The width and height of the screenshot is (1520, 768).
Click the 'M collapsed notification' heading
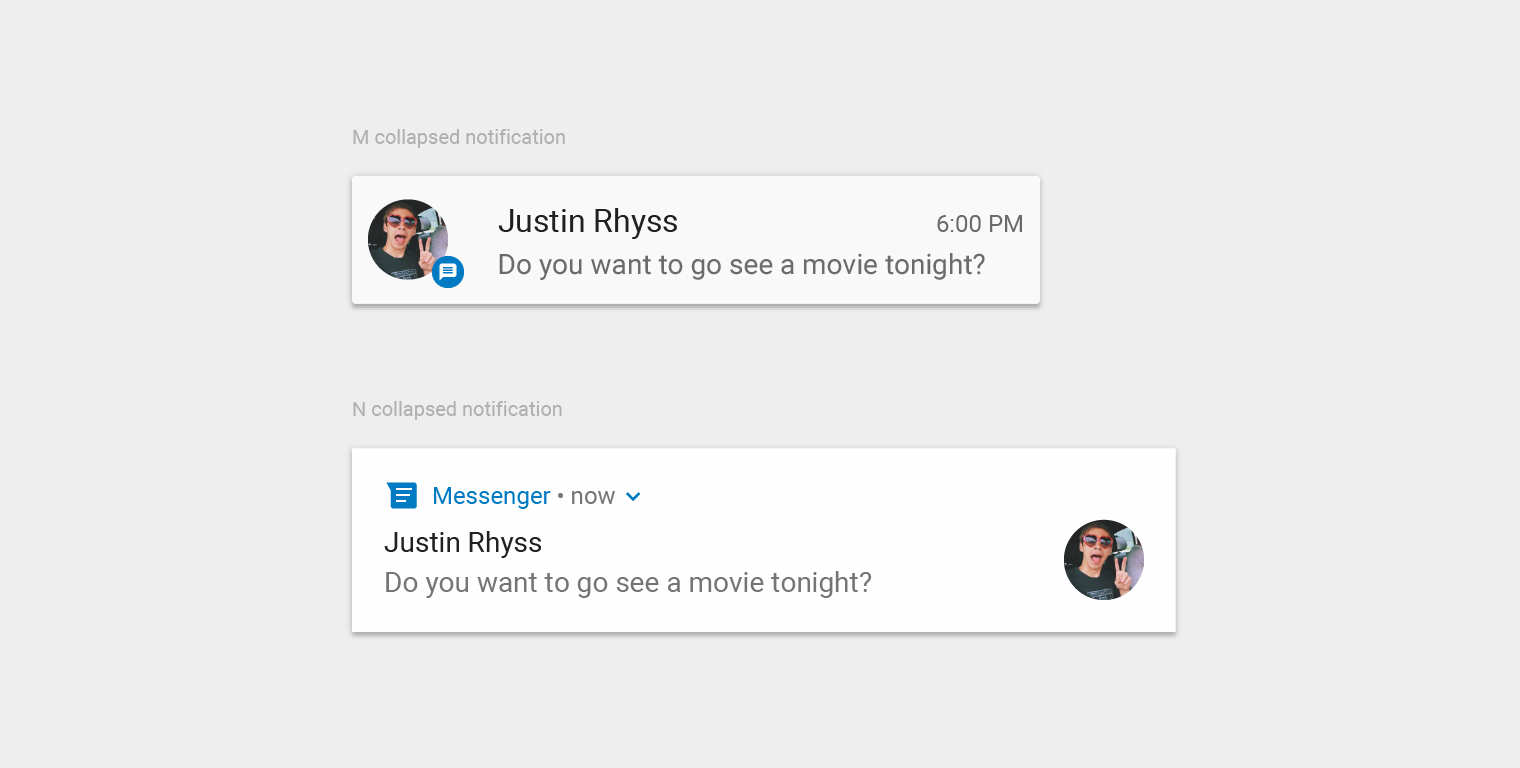458,137
